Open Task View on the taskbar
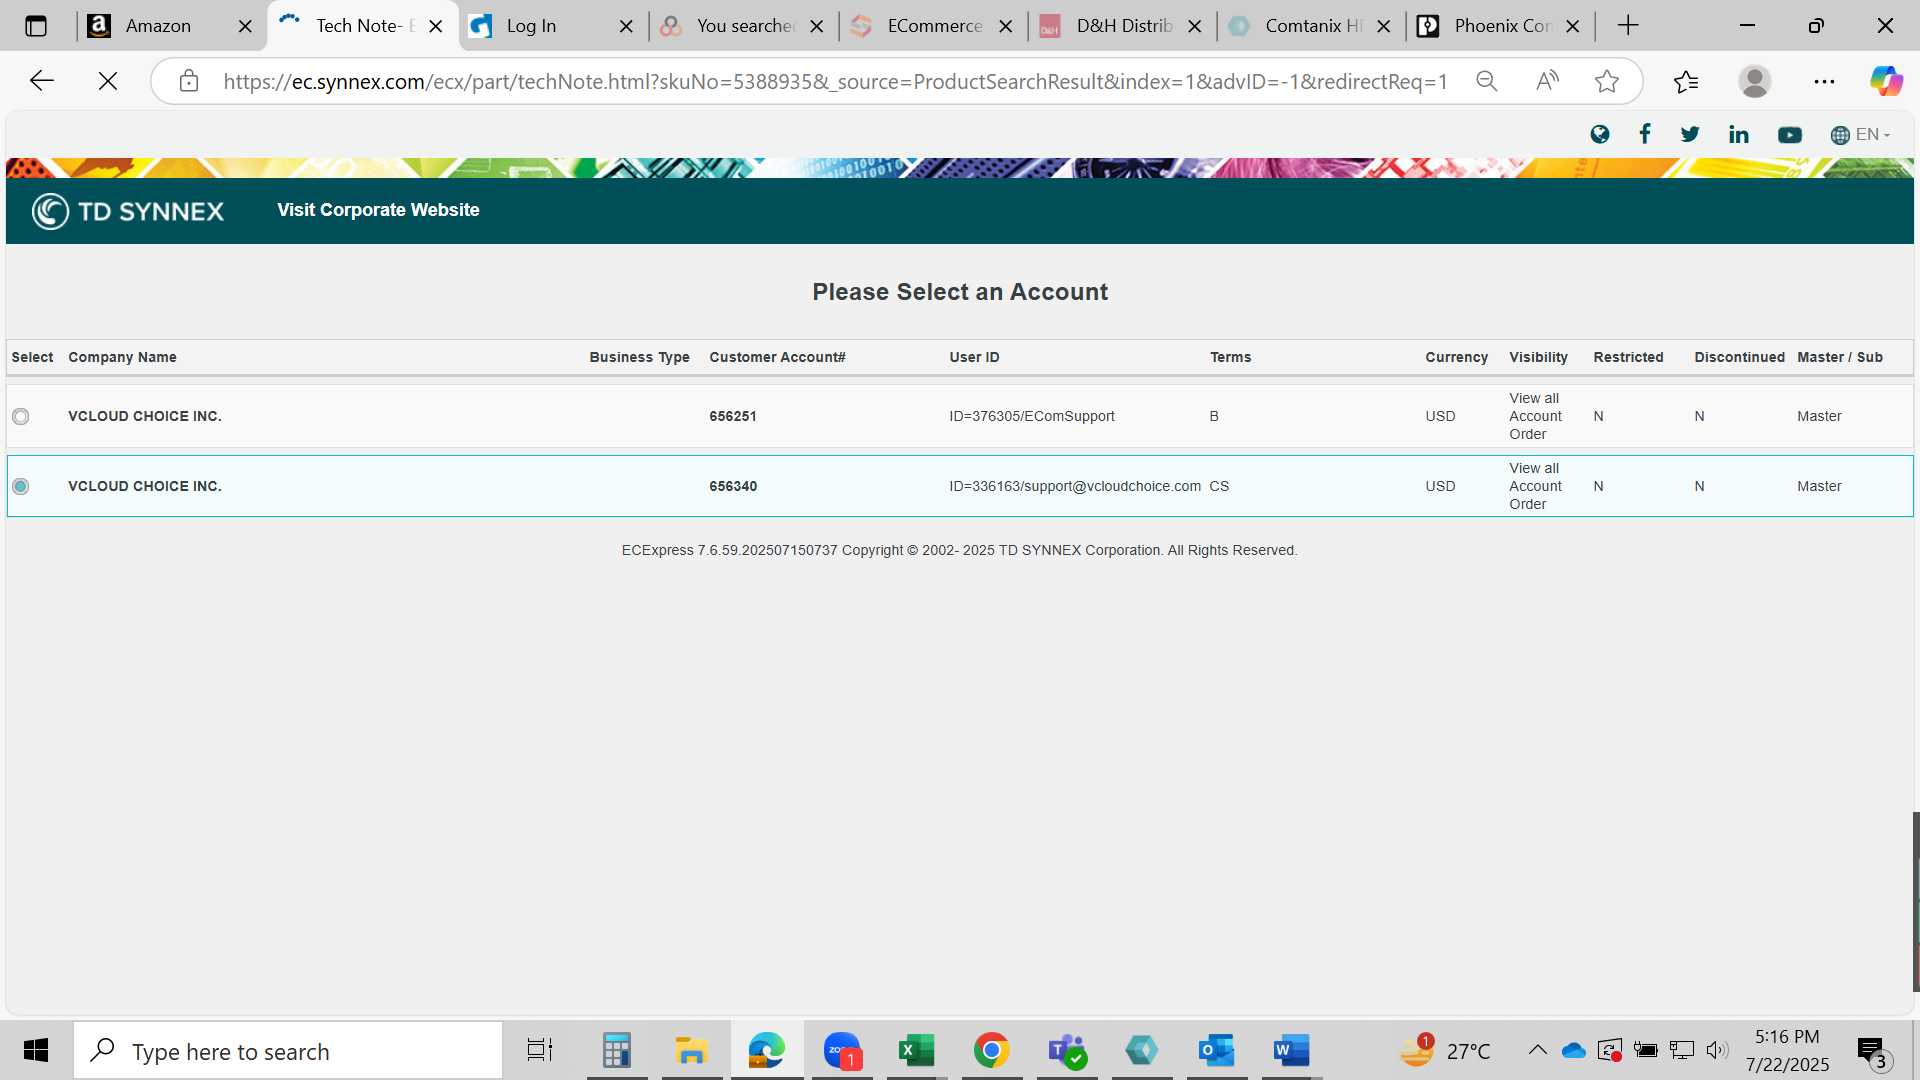 (x=540, y=1050)
